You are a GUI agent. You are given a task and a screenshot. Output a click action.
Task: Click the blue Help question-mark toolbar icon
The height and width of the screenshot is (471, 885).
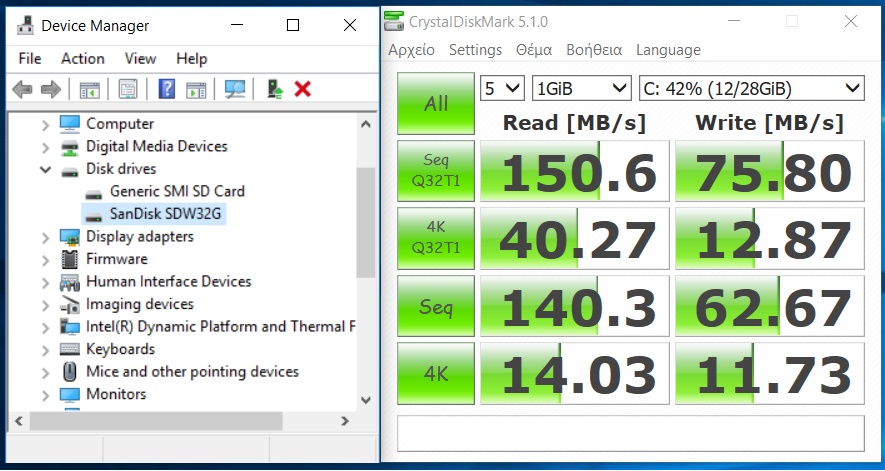pos(167,89)
